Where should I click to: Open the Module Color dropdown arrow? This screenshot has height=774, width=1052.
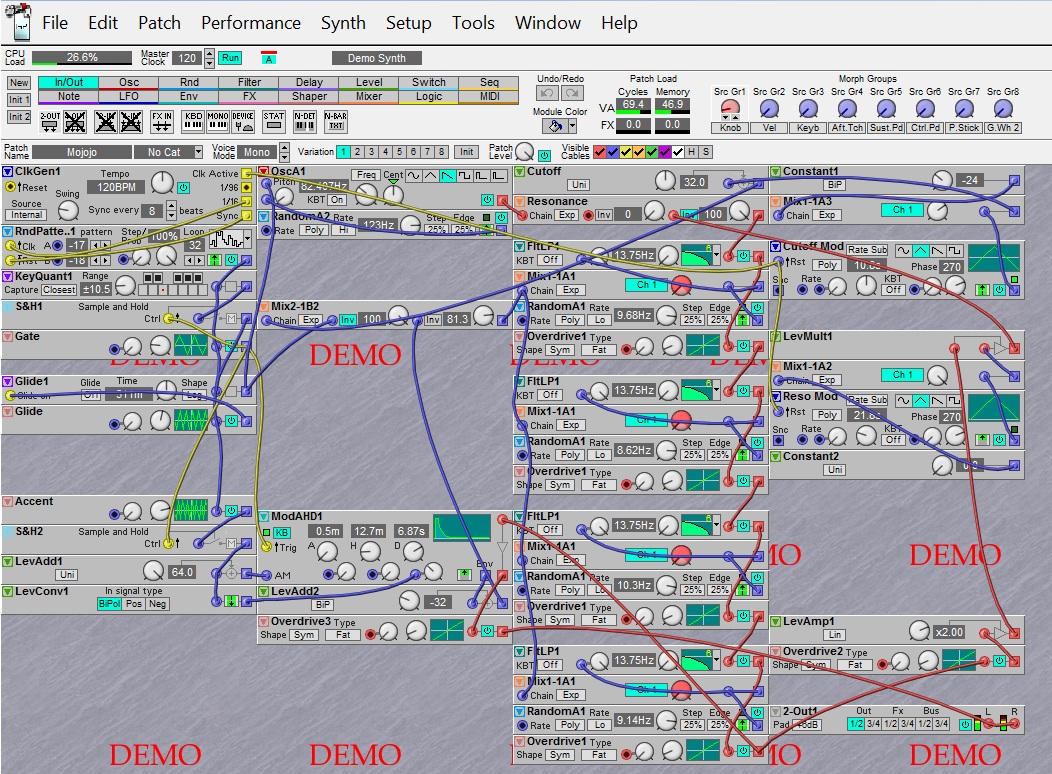tap(572, 125)
